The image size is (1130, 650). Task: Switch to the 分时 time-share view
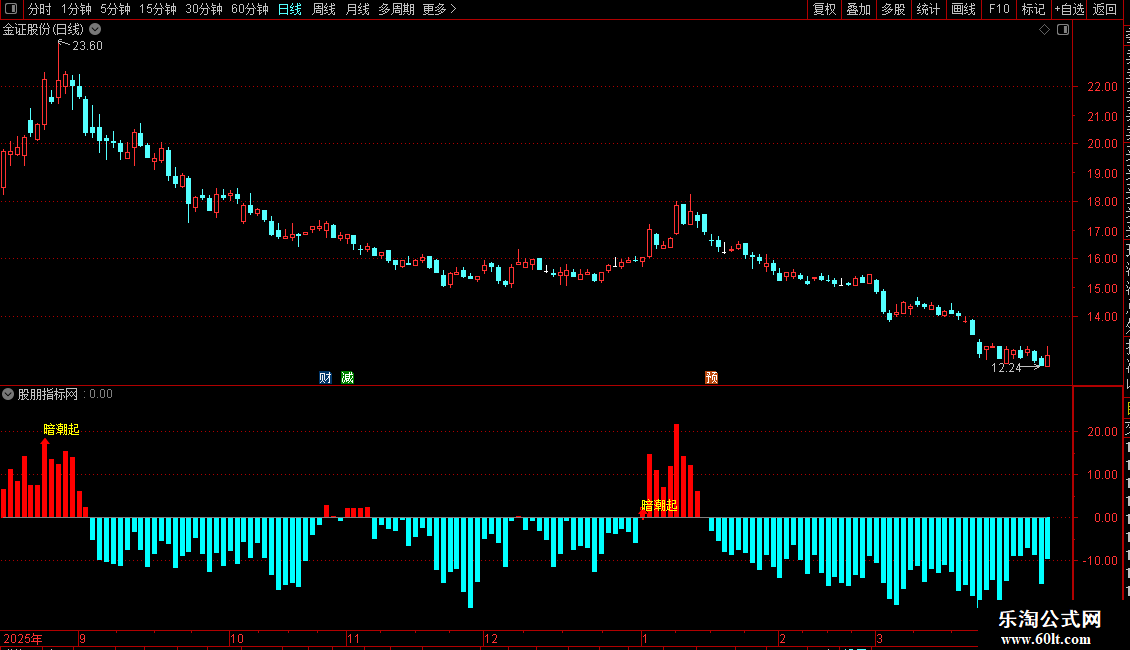40,9
